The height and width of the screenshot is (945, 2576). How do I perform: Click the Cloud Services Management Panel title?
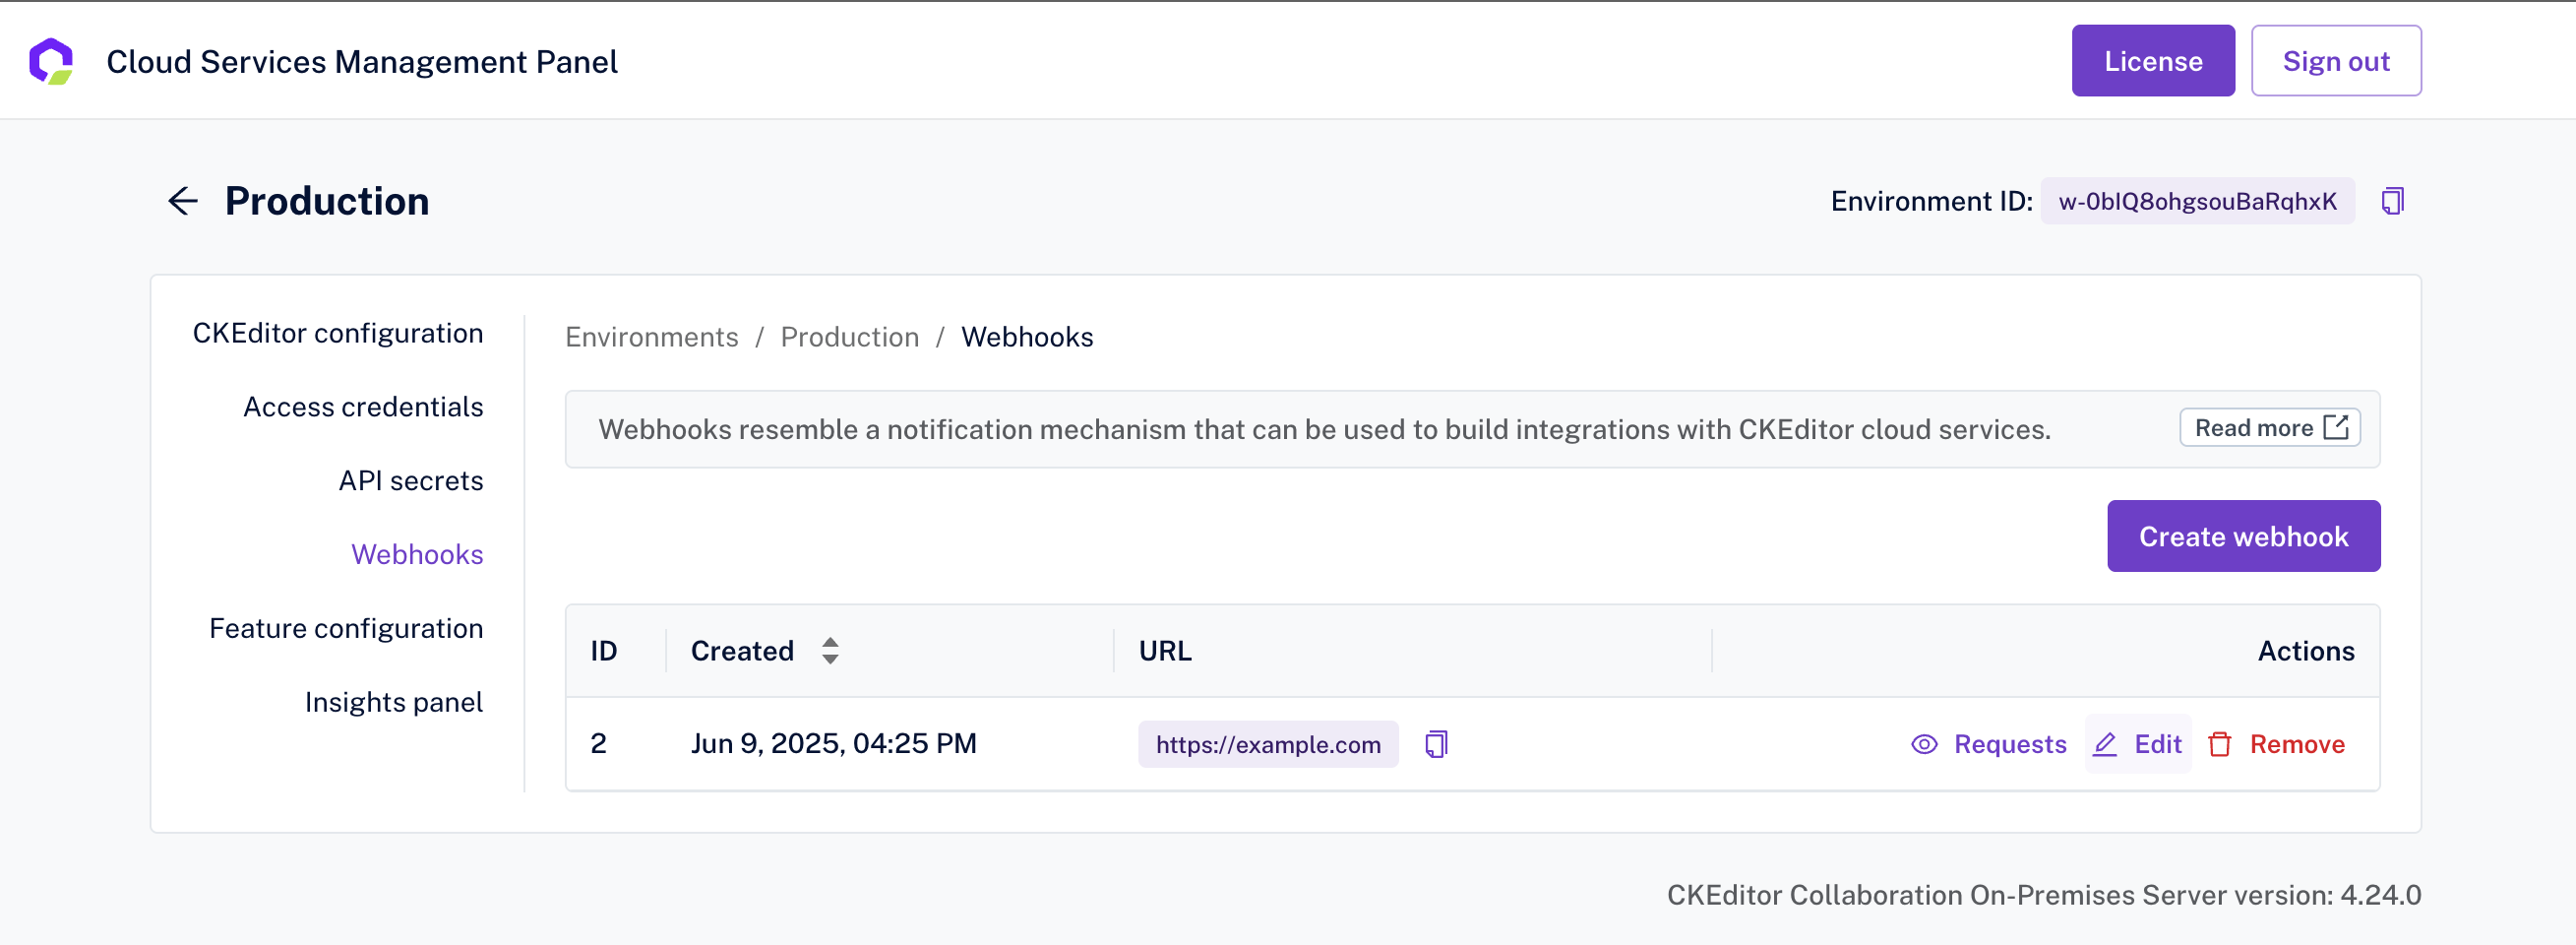click(362, 62)
